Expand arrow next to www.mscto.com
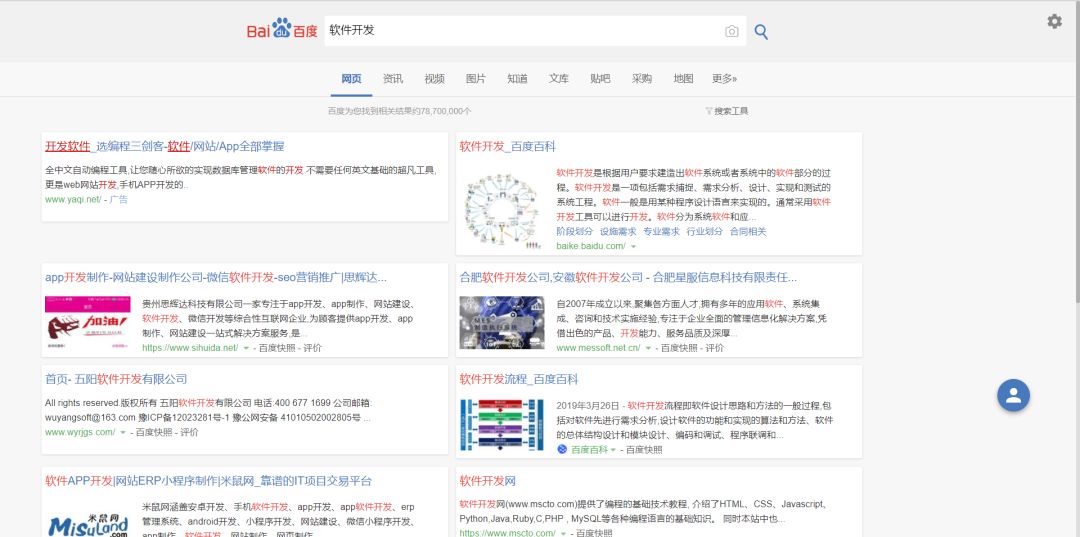 coord(563,534)
